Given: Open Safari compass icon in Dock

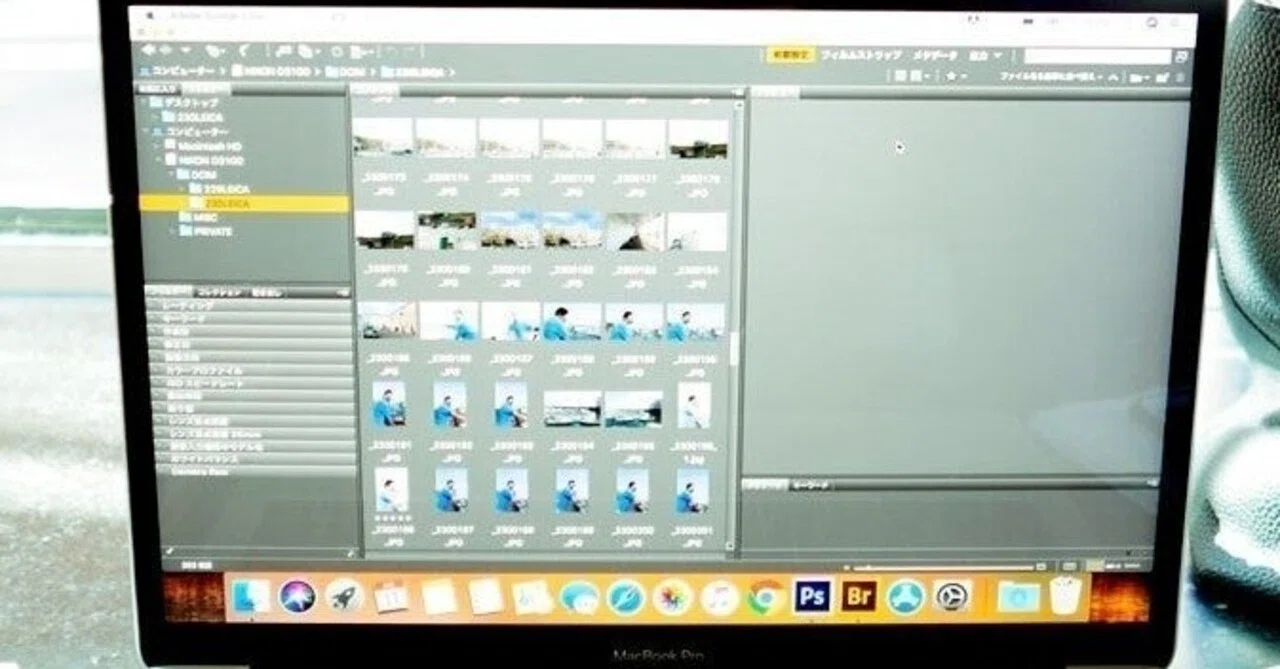Looking at the screenshot, I should click(626, 598).
